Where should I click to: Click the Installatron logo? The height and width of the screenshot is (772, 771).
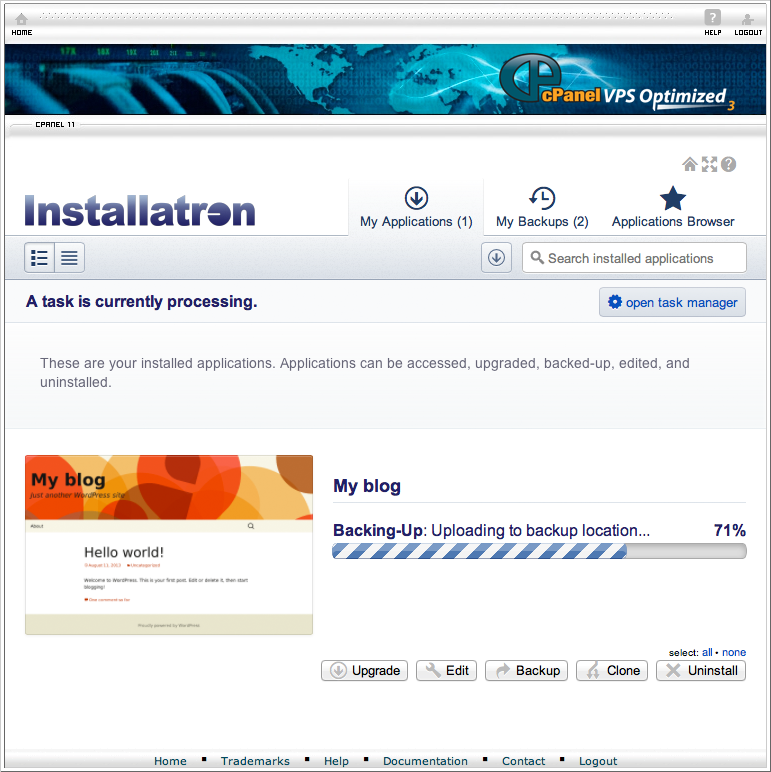[x=140, y=211]
